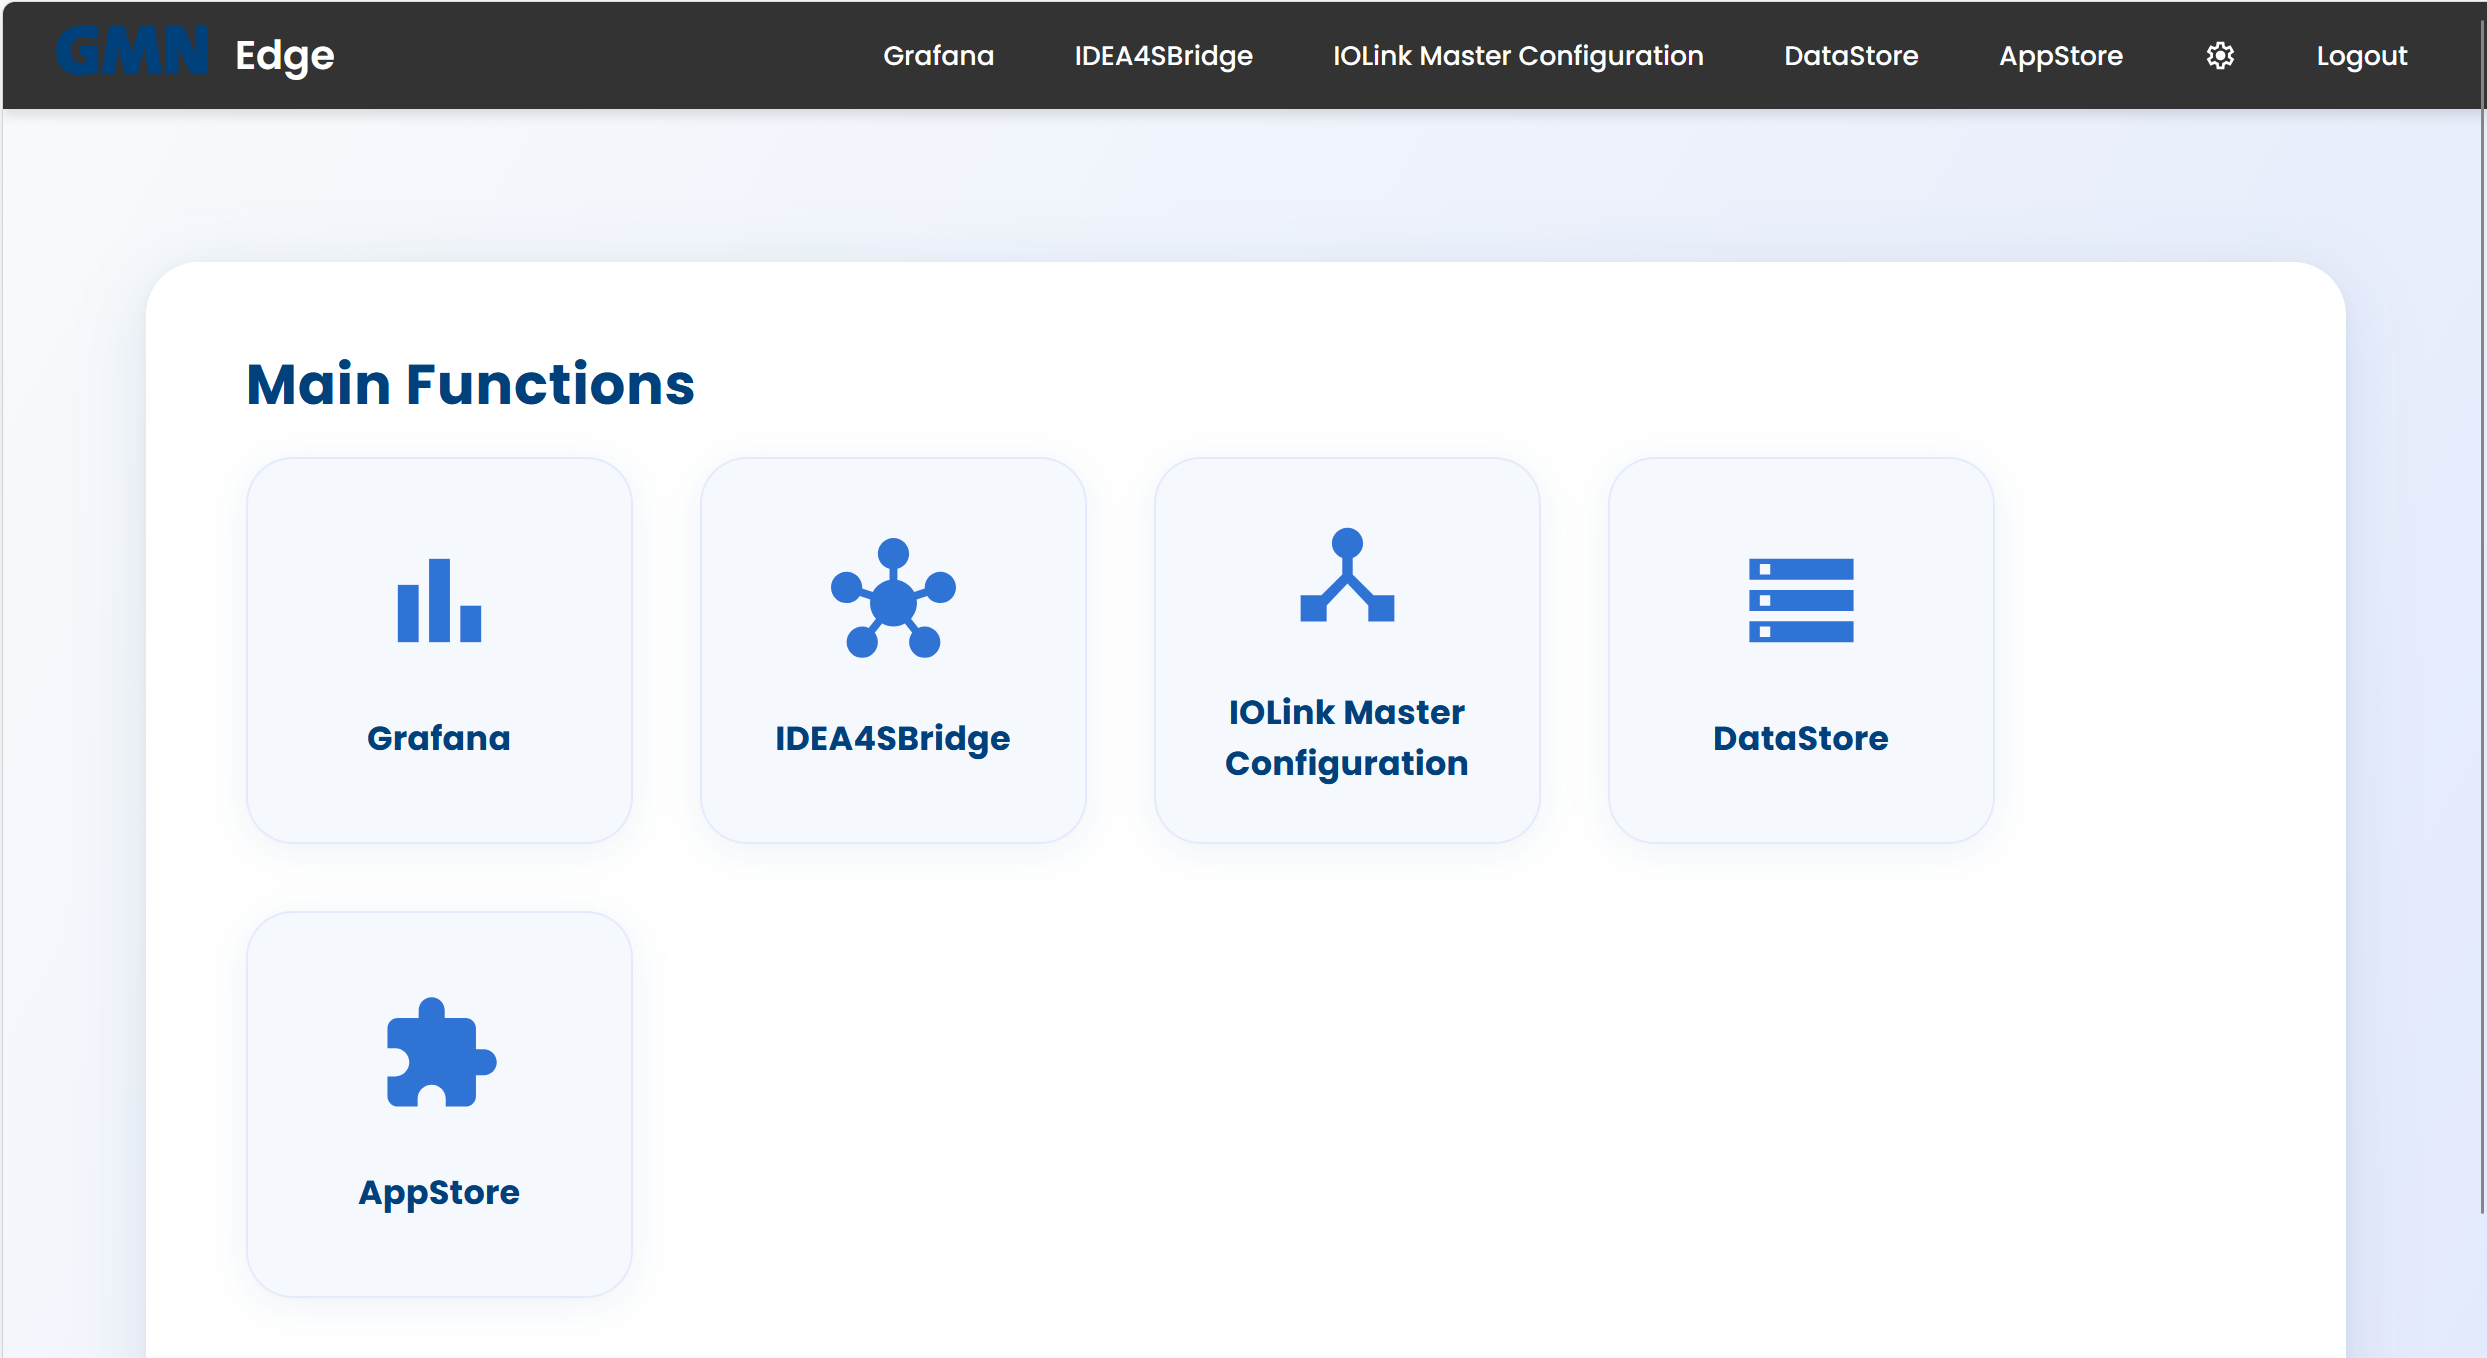Open the Grafana card label
This screenshot has width=2487, height=1358.
(439, 738)
